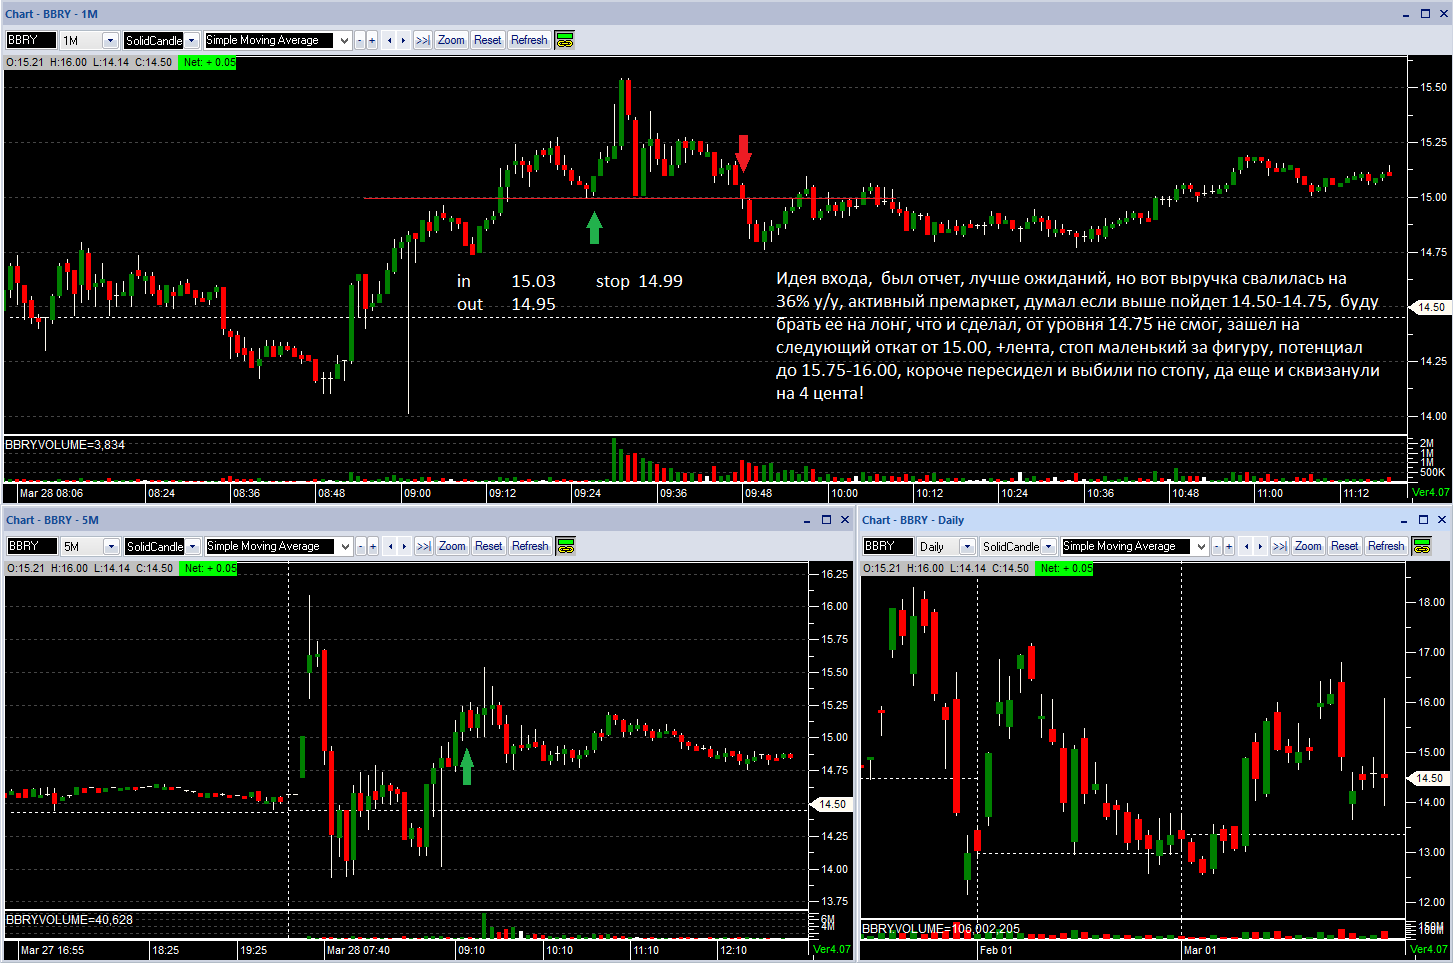Viewport: 1453px width, 963px height.
Task: Click Reset button in 1M chart
Action: click(488, 40)
